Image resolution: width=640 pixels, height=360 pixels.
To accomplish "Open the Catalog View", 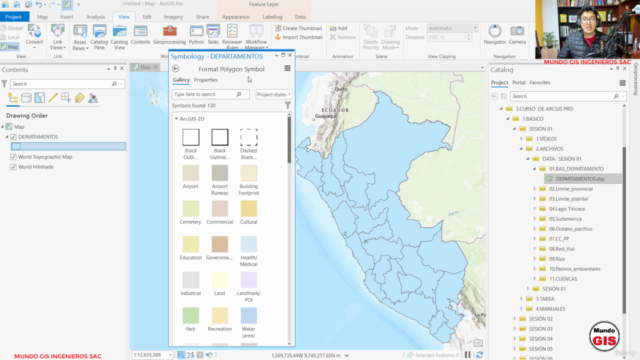I will coord(119,37).
